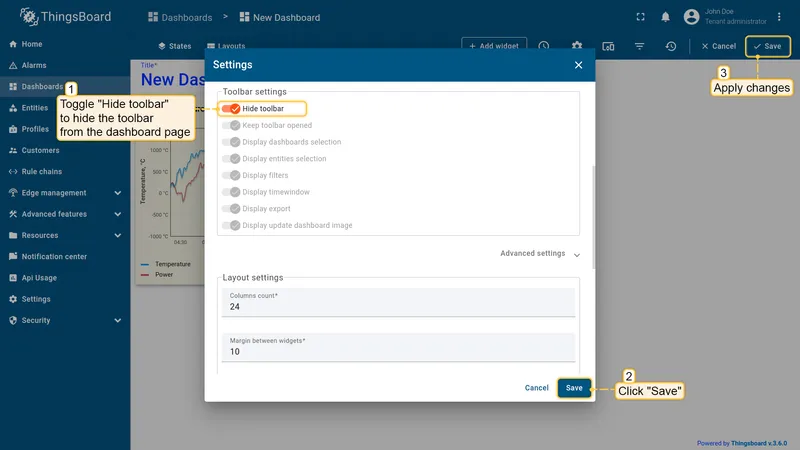Image resolution: width=800 pixels, height=450 pixels.
Task: Open Settings in sidebar
Action: coord(65,299)
